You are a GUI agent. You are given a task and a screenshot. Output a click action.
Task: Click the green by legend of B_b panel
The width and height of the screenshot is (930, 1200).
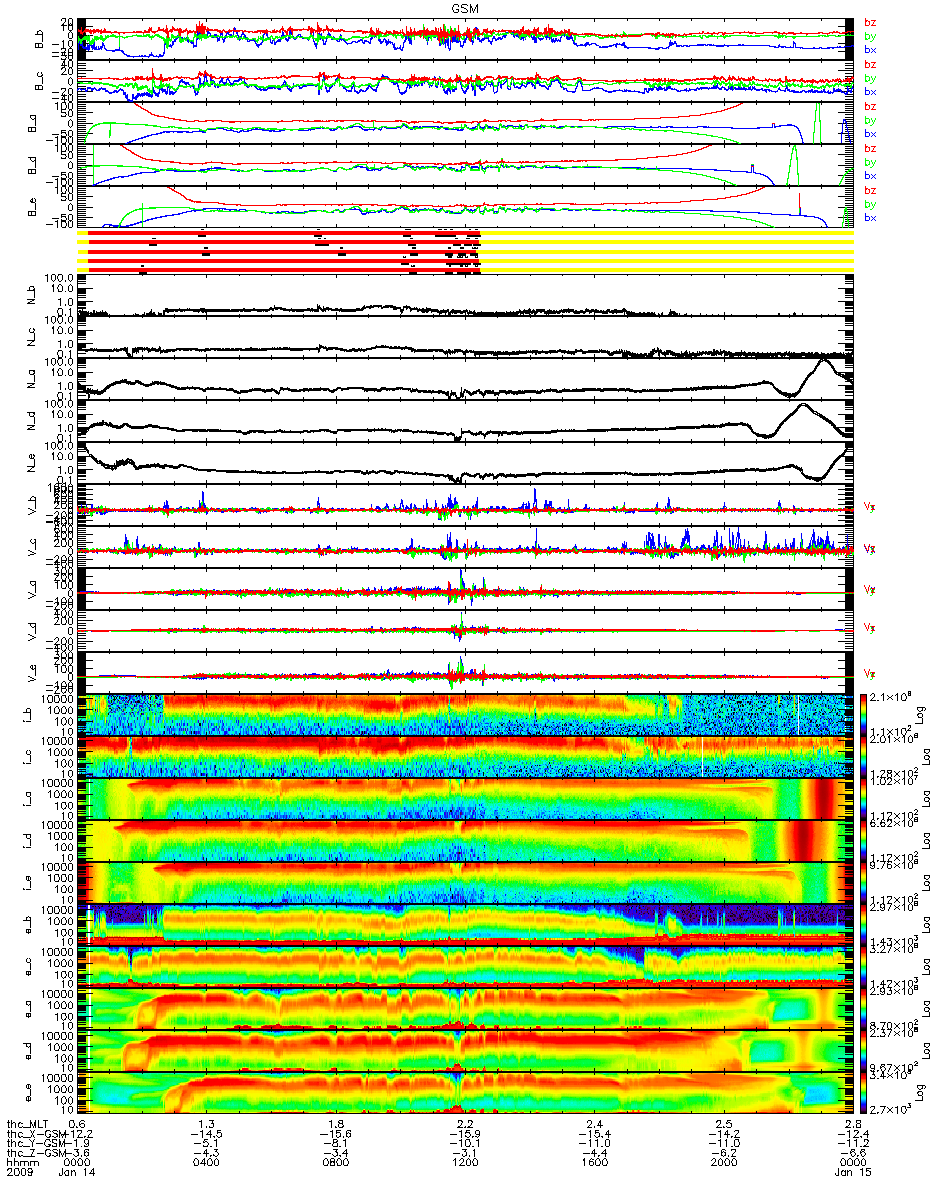[x=870, y=35]
